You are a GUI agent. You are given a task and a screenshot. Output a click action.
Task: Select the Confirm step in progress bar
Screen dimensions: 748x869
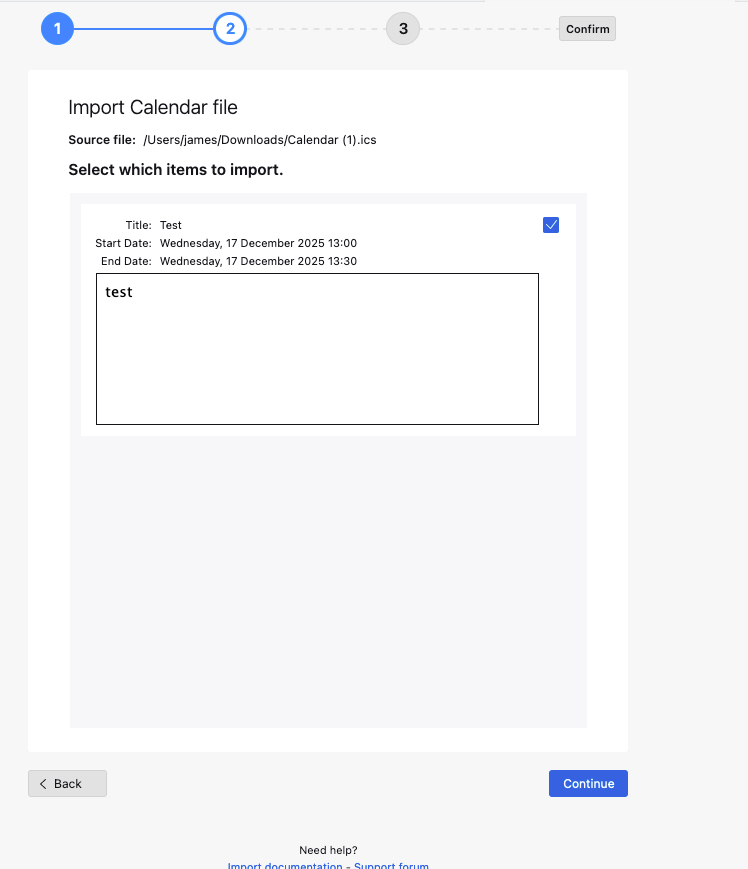587,29
